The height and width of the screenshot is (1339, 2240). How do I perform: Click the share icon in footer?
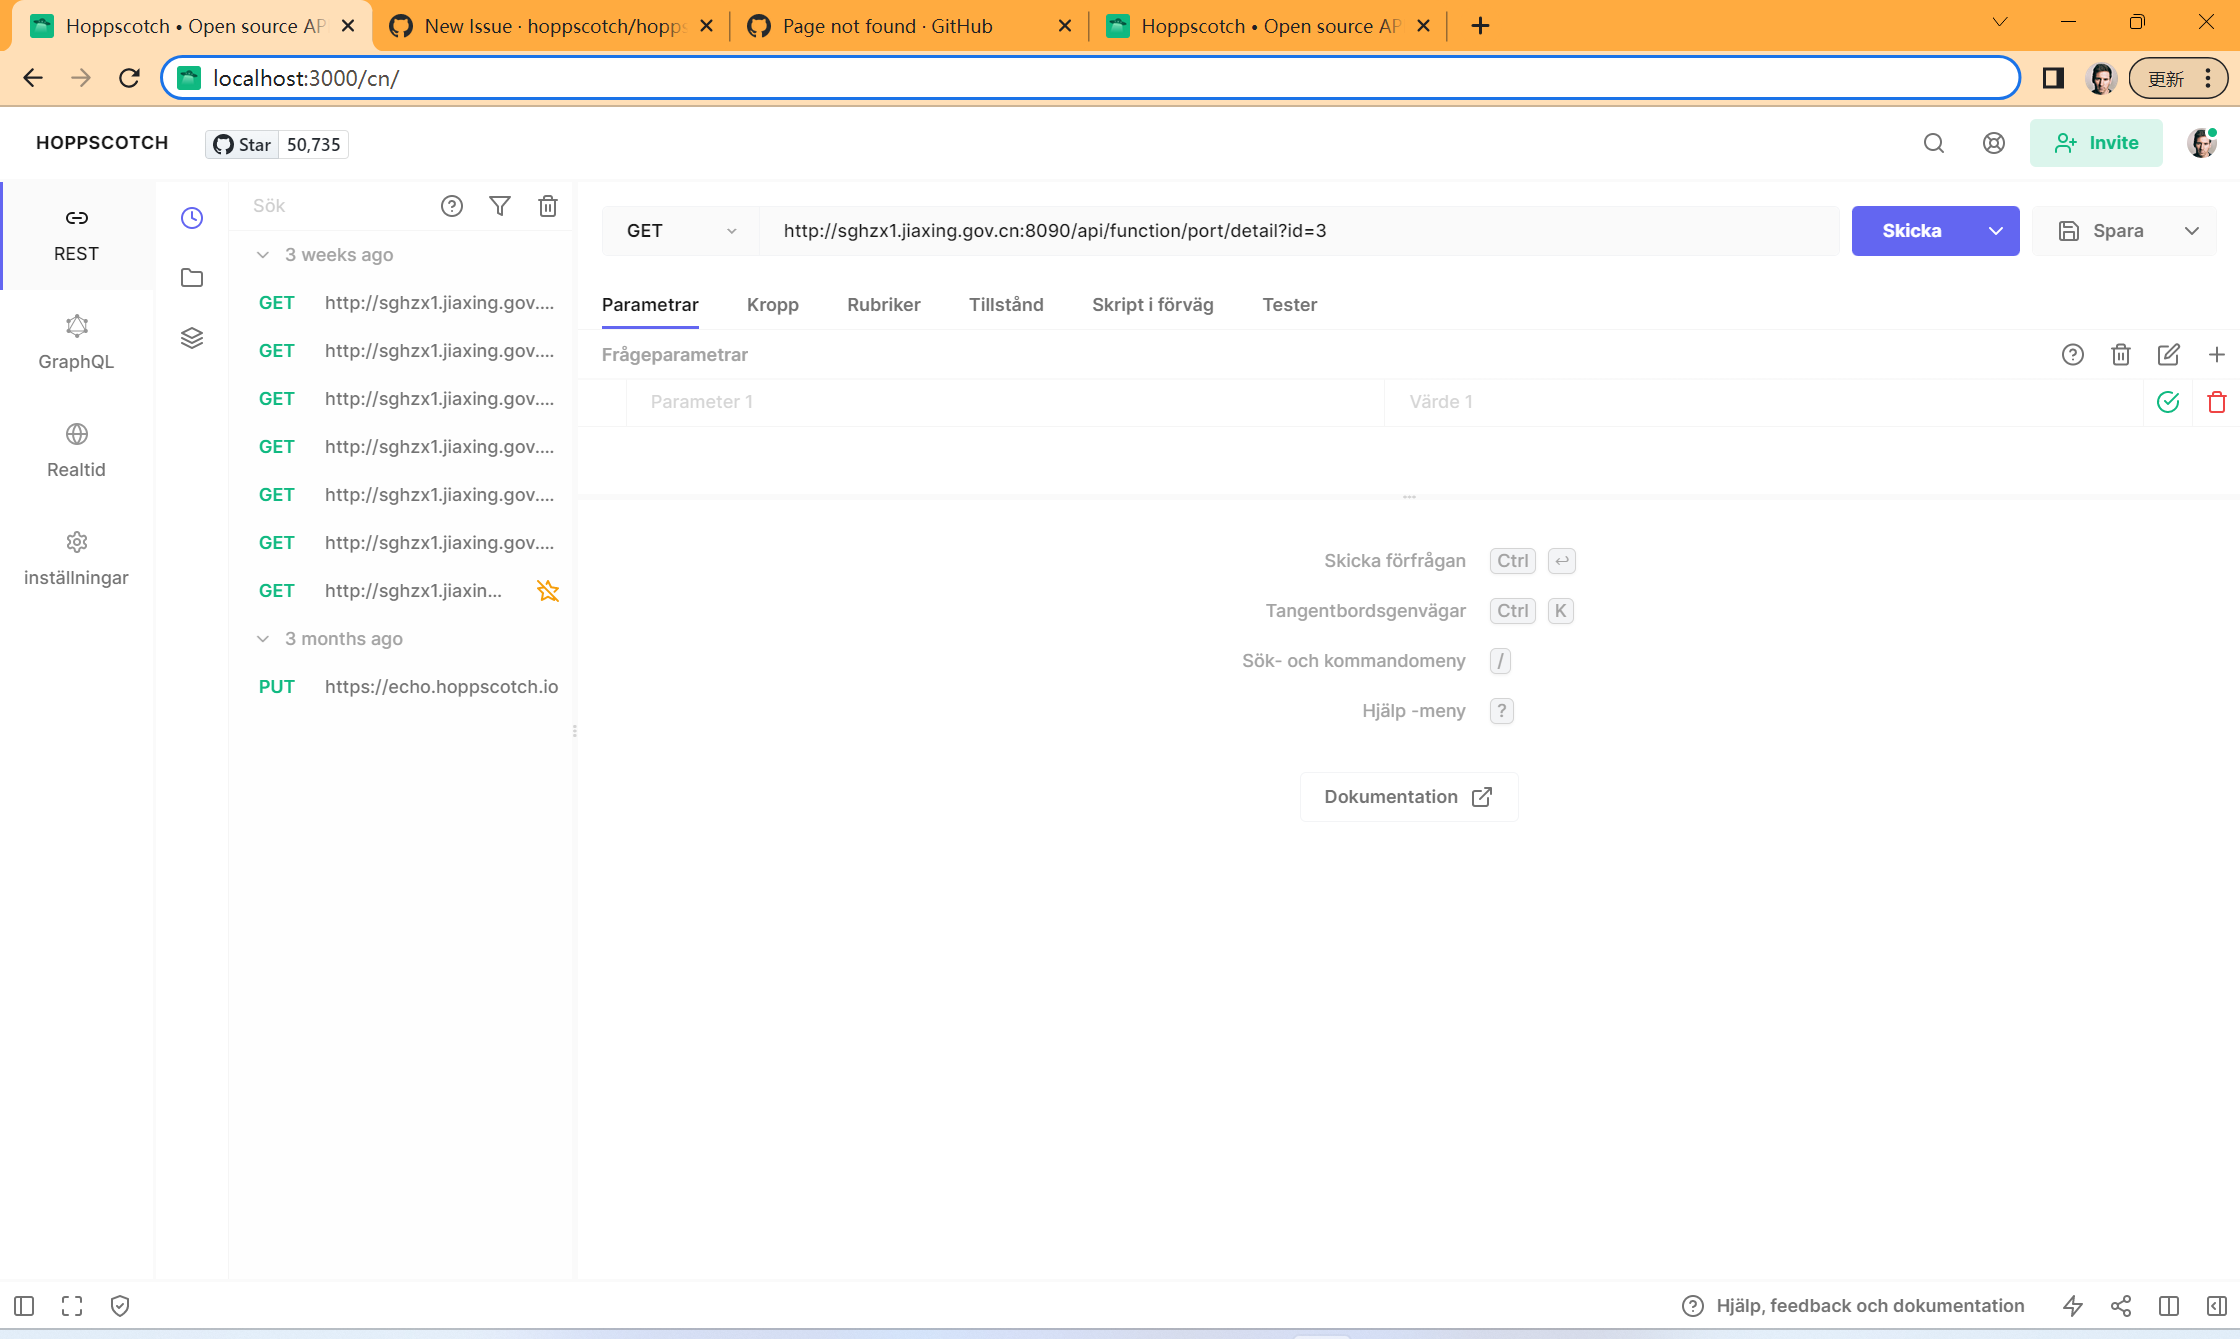pyautogui.click(x=2121, y=1306)
